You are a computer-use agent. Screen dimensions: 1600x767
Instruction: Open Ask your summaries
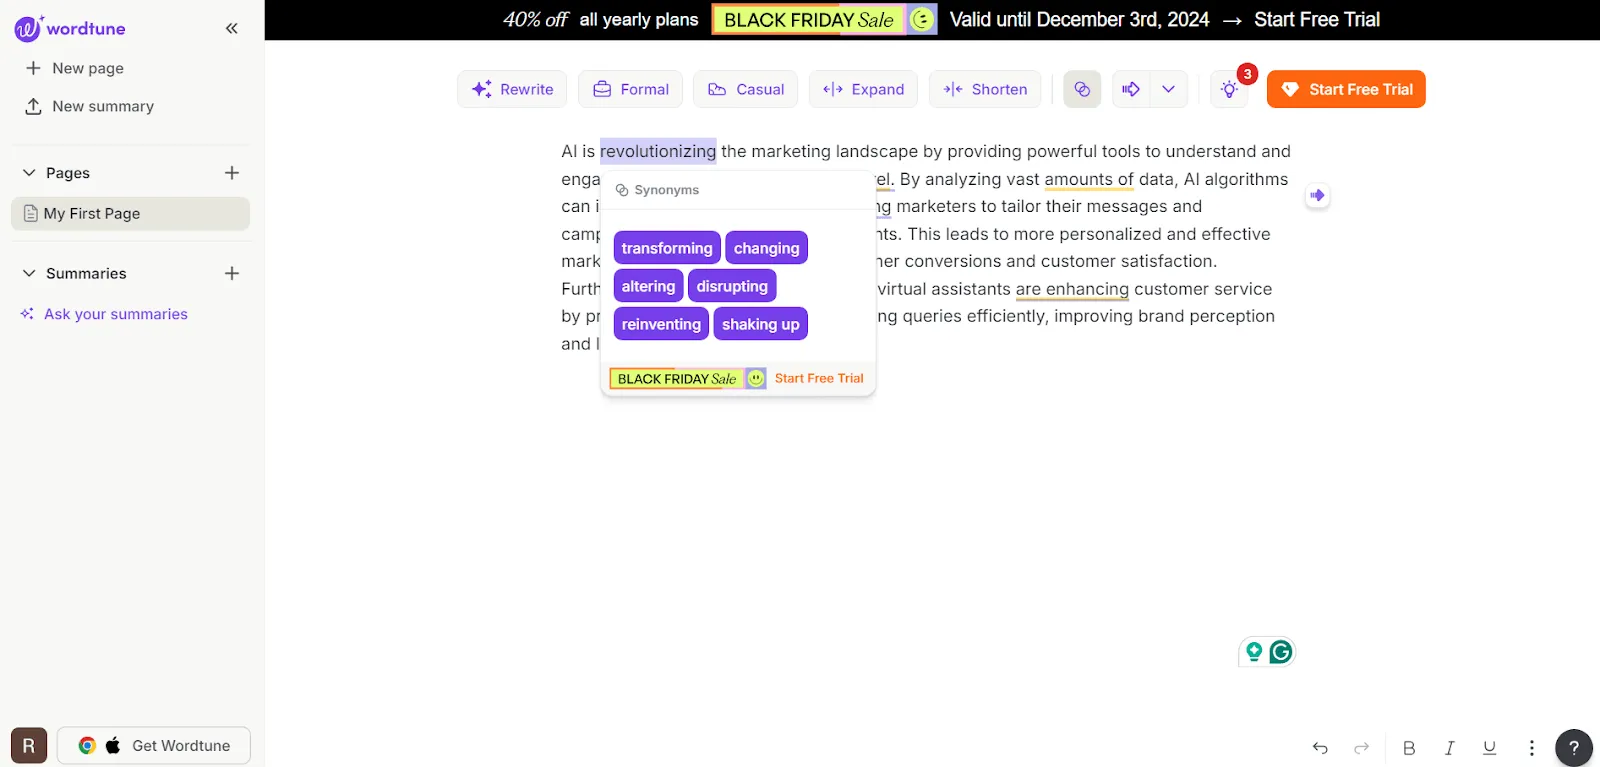104,314
